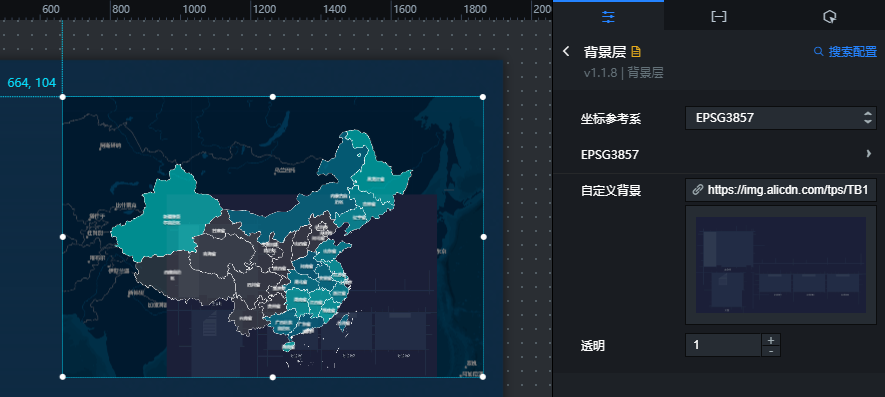Click the v1.1.8 | 背景层 version text

pyautogui.click(x=623, y=73)
